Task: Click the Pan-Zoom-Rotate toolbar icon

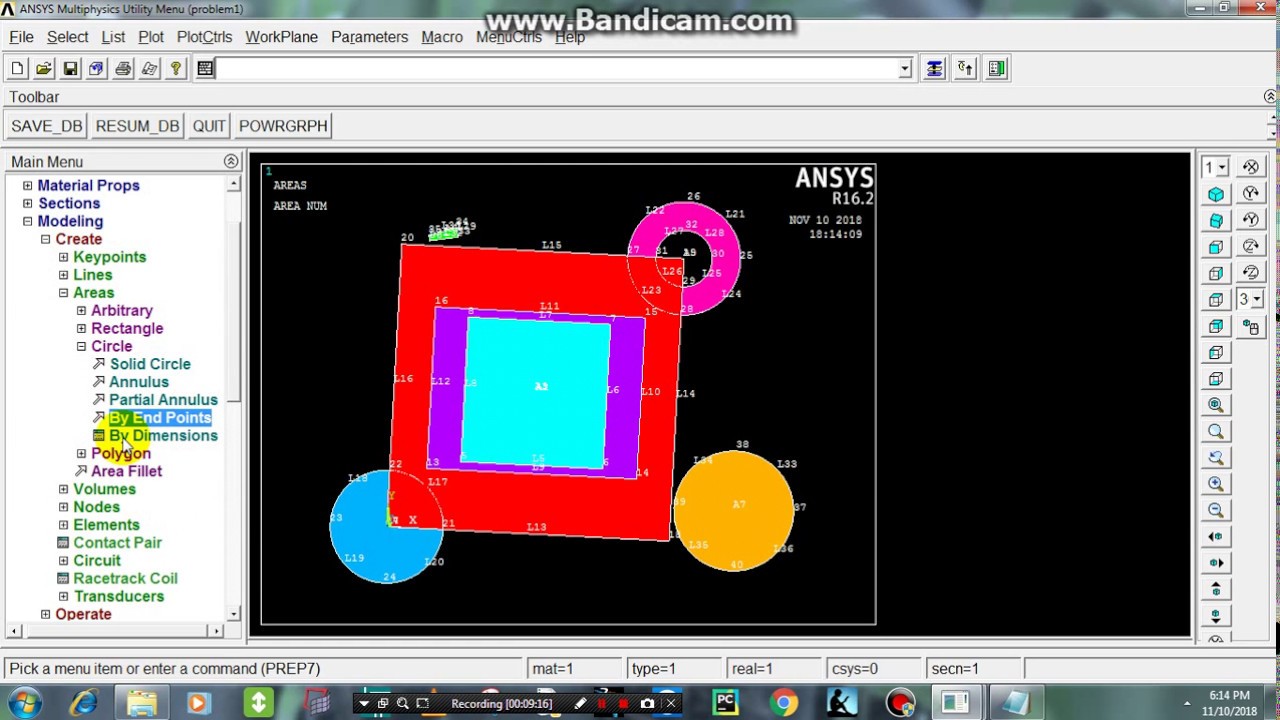Action: [x=96, y=68]
